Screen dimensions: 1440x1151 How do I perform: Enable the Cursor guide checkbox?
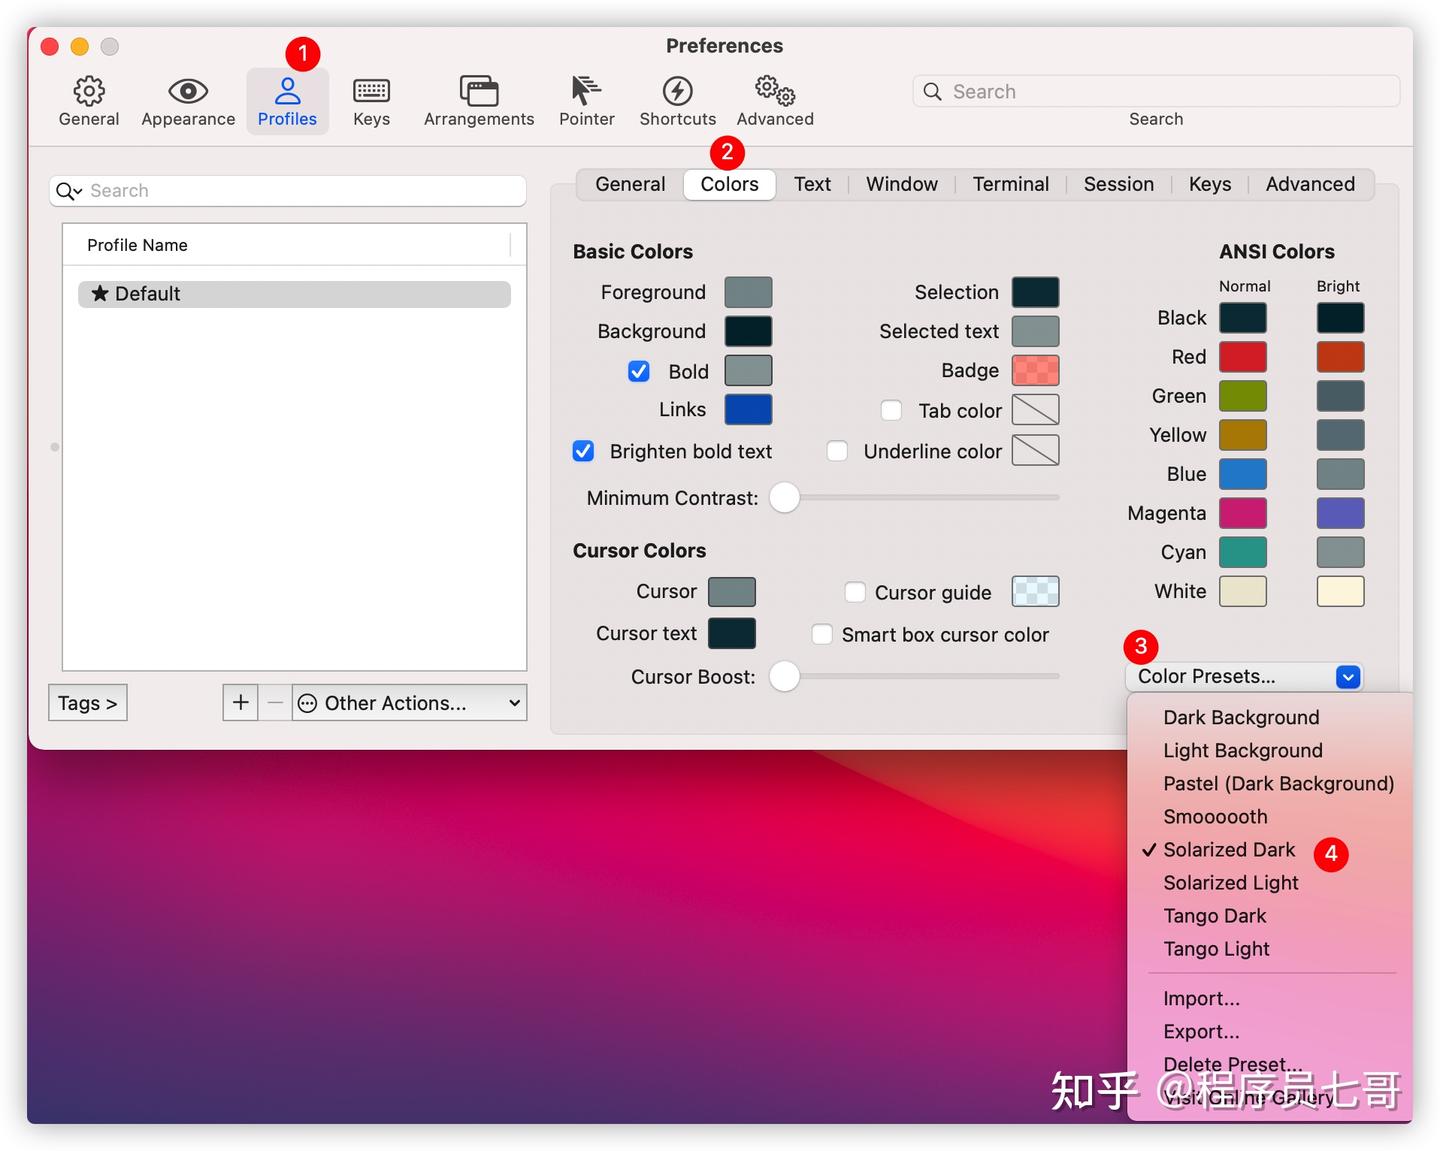[x=855, y=592]
